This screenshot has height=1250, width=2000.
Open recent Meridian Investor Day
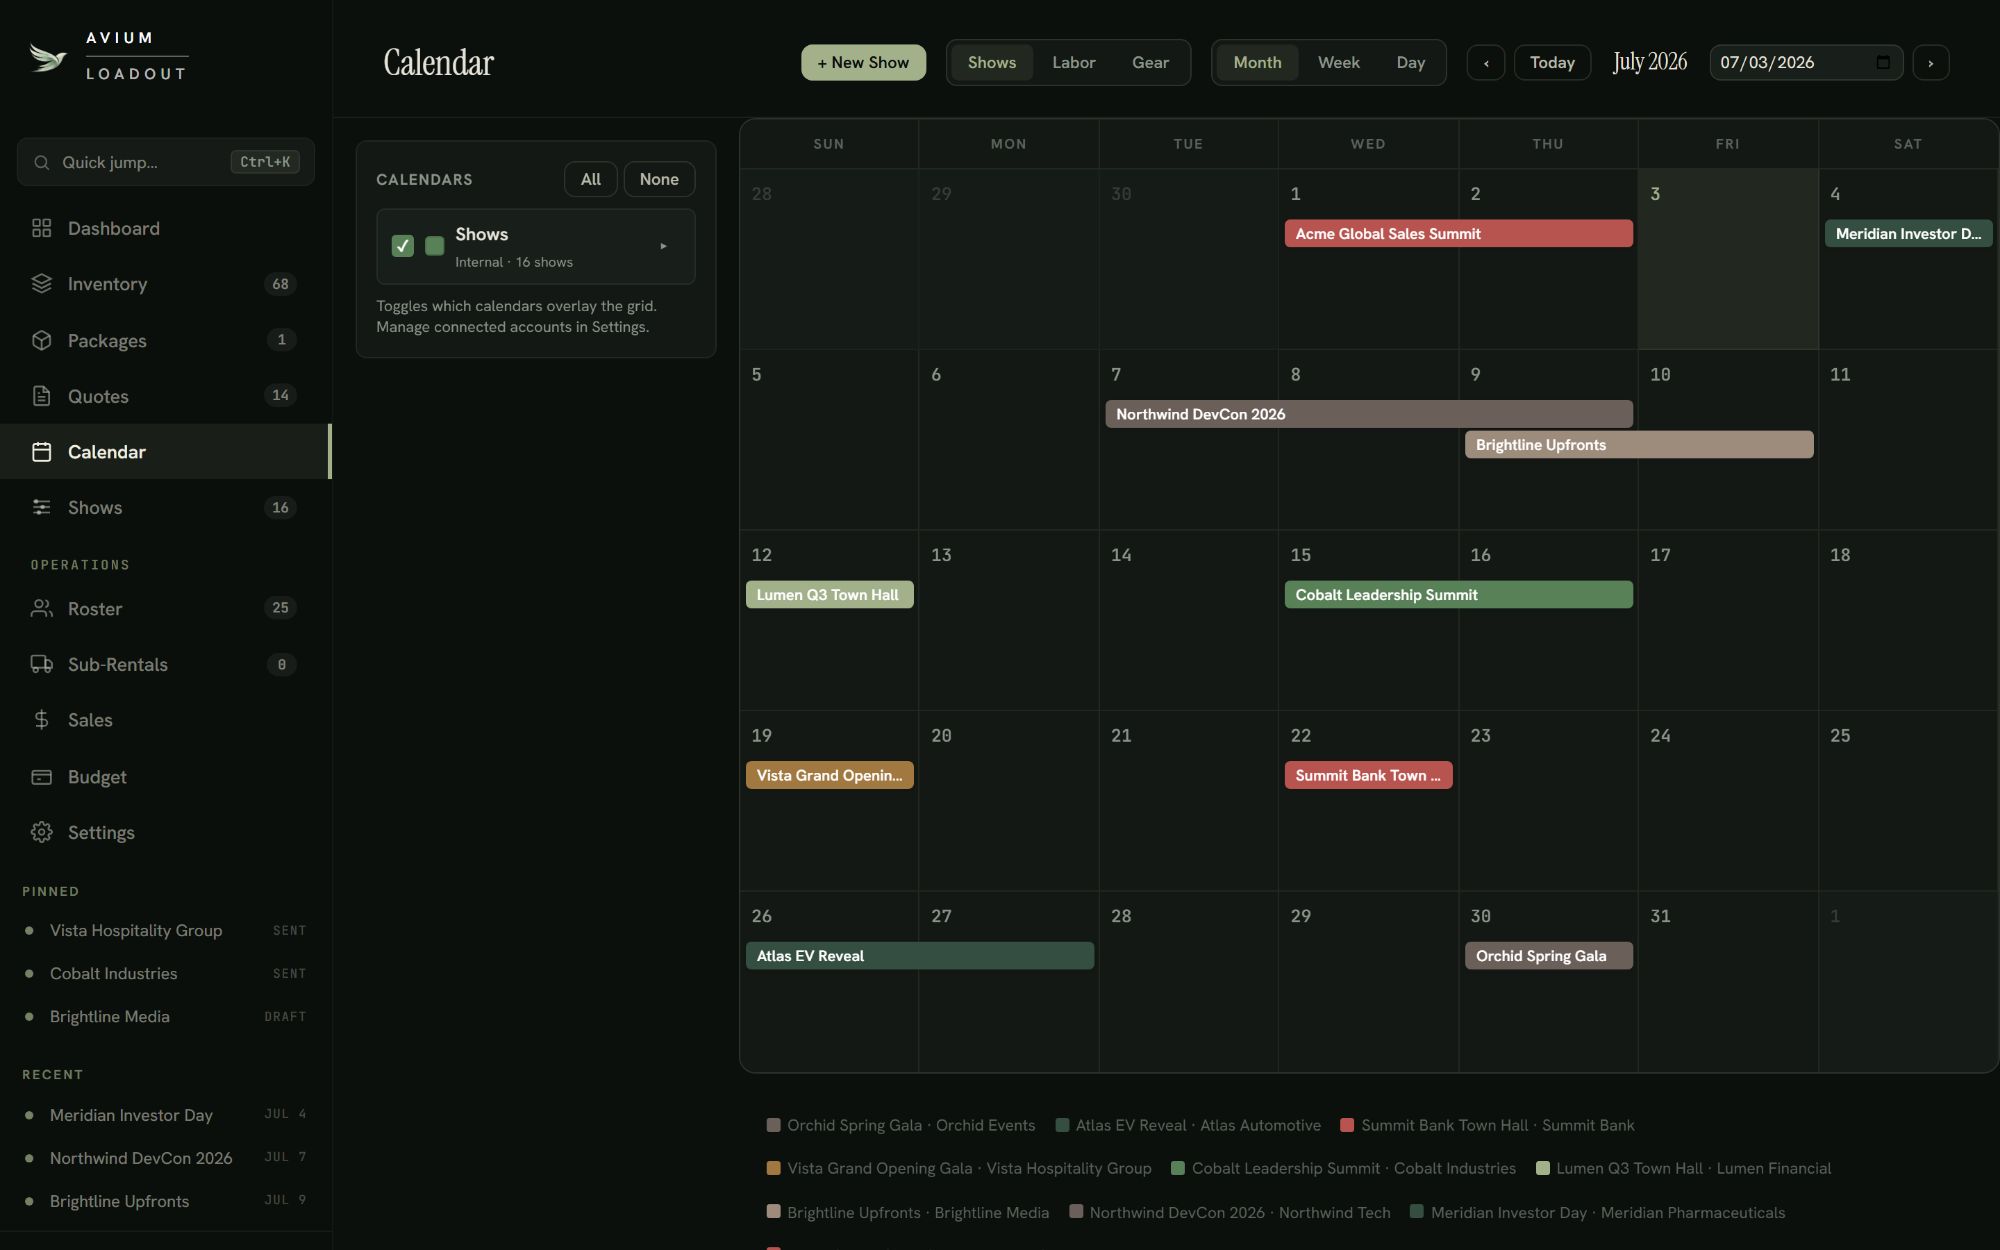click(x=166, y=1114)
